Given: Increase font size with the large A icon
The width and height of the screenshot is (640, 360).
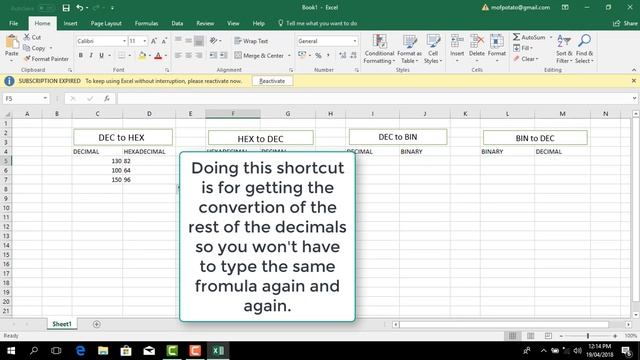Looking at the screenshot, I should [x=154, y=41].
